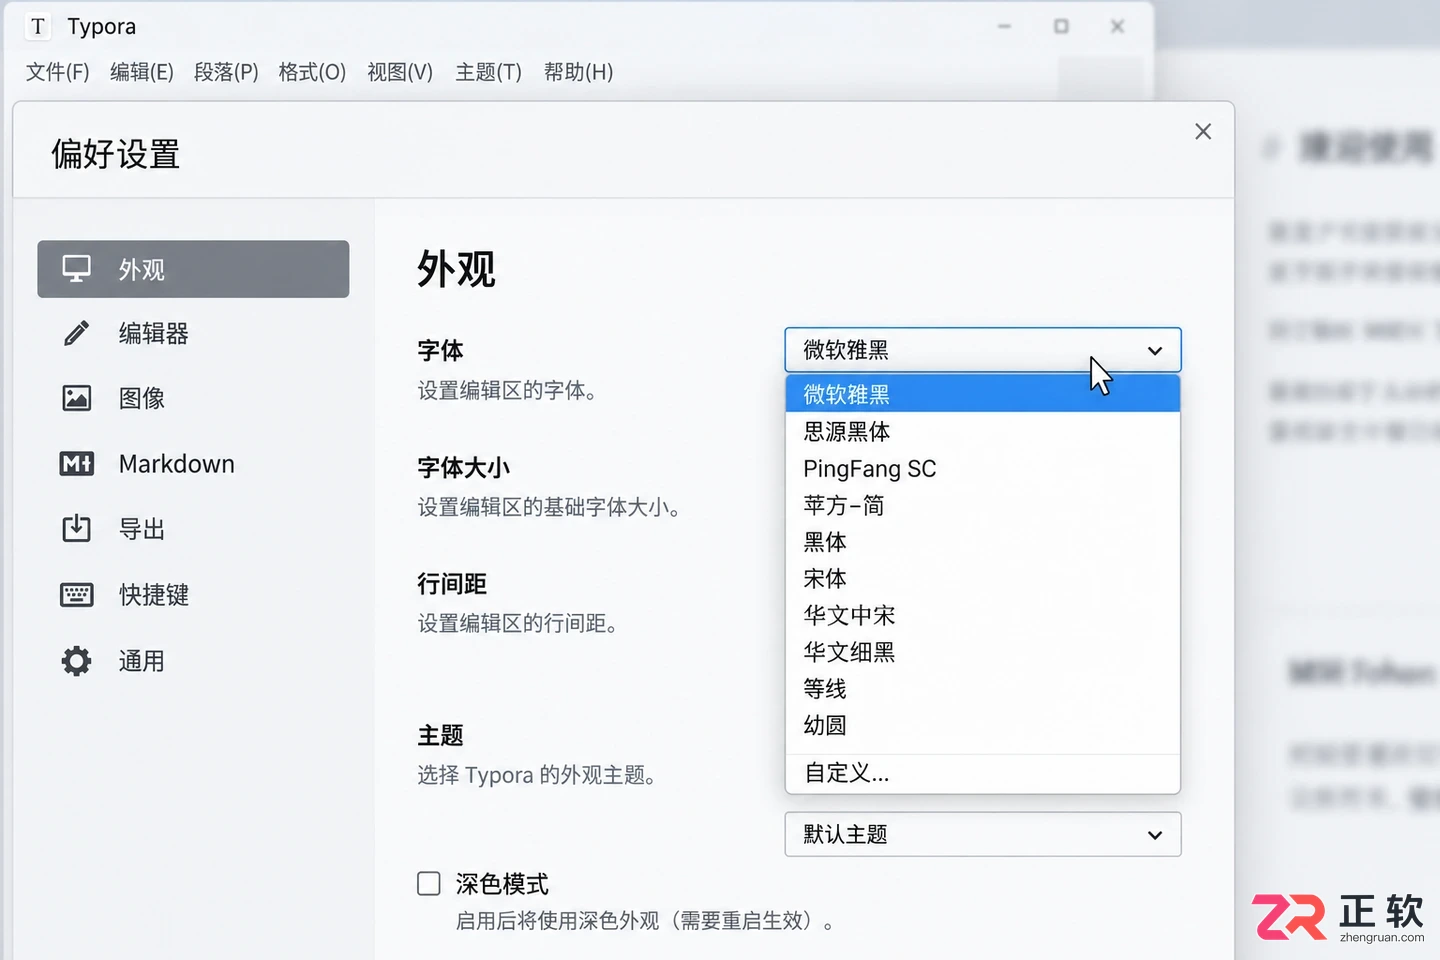Open the 编辑(E) menu
Viewport: 1440px width, 960px height.
[x=141, y=72]
